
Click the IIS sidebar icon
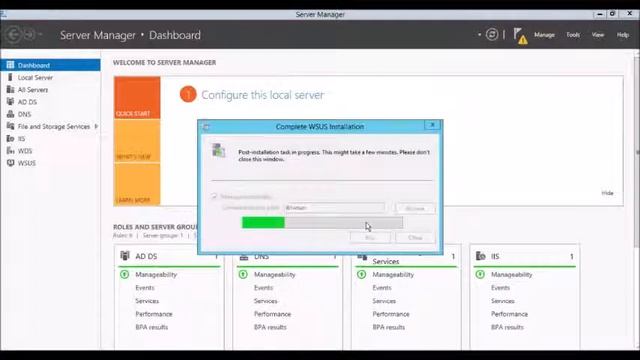[x=10, y=138]
